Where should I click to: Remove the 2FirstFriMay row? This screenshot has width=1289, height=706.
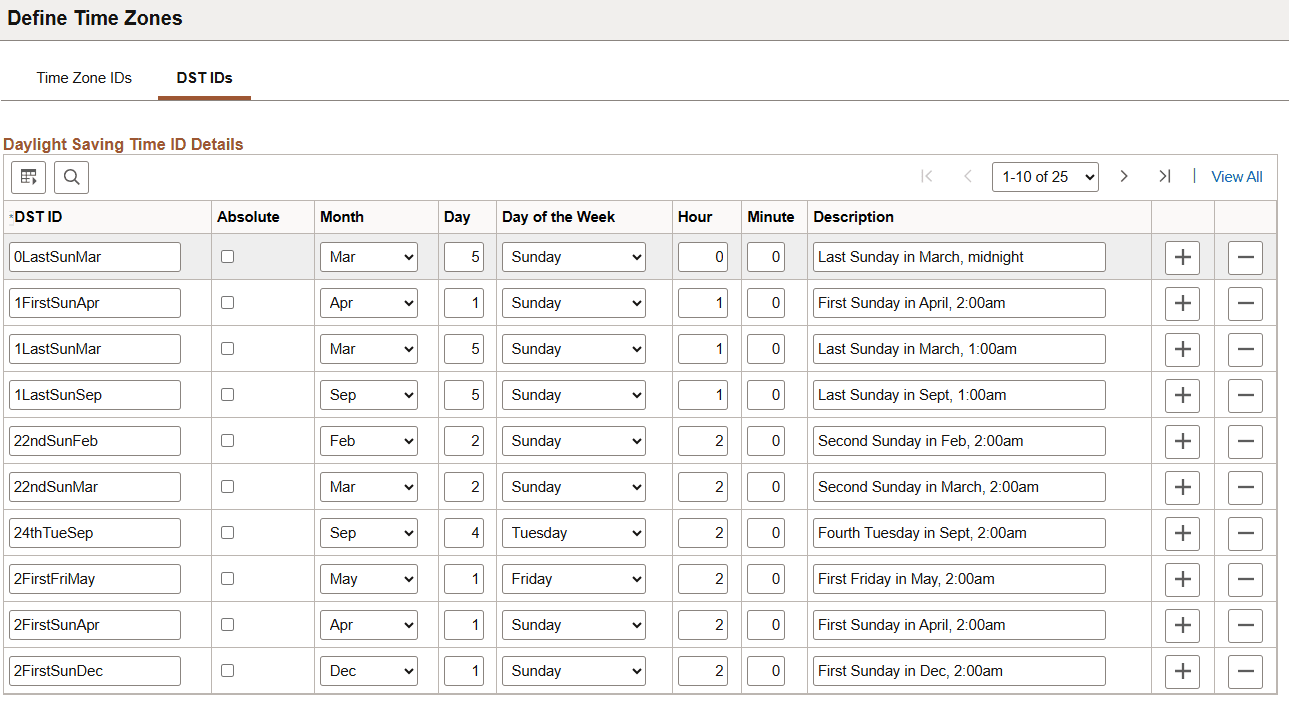pyautogui.click(x=1245, y=578)
